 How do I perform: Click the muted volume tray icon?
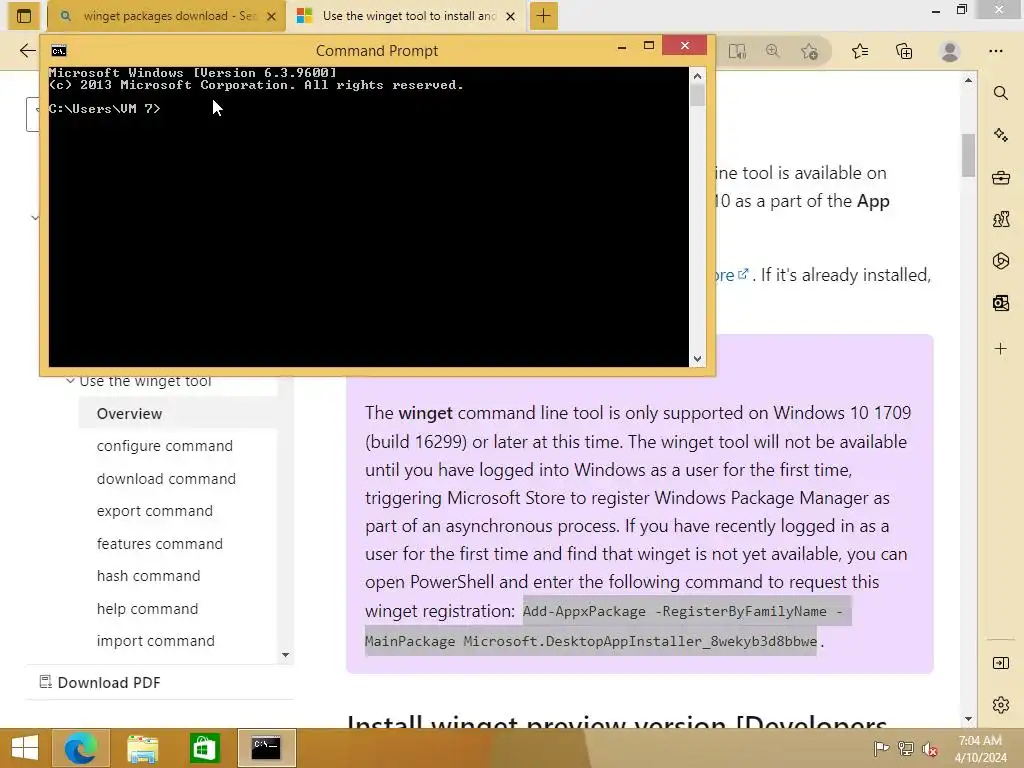930,748
